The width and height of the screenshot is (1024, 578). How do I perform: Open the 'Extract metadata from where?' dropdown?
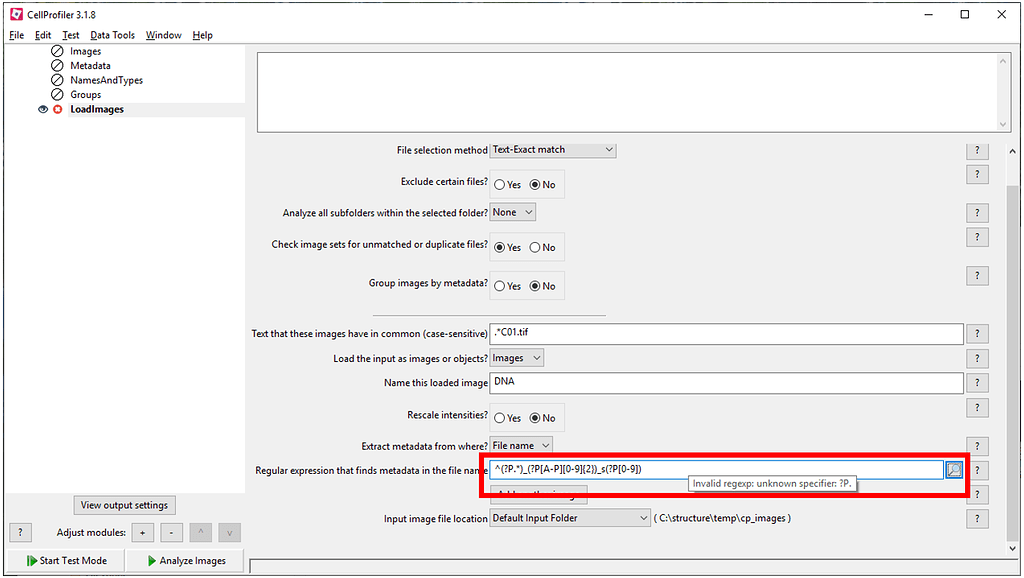tap(520, 445)
